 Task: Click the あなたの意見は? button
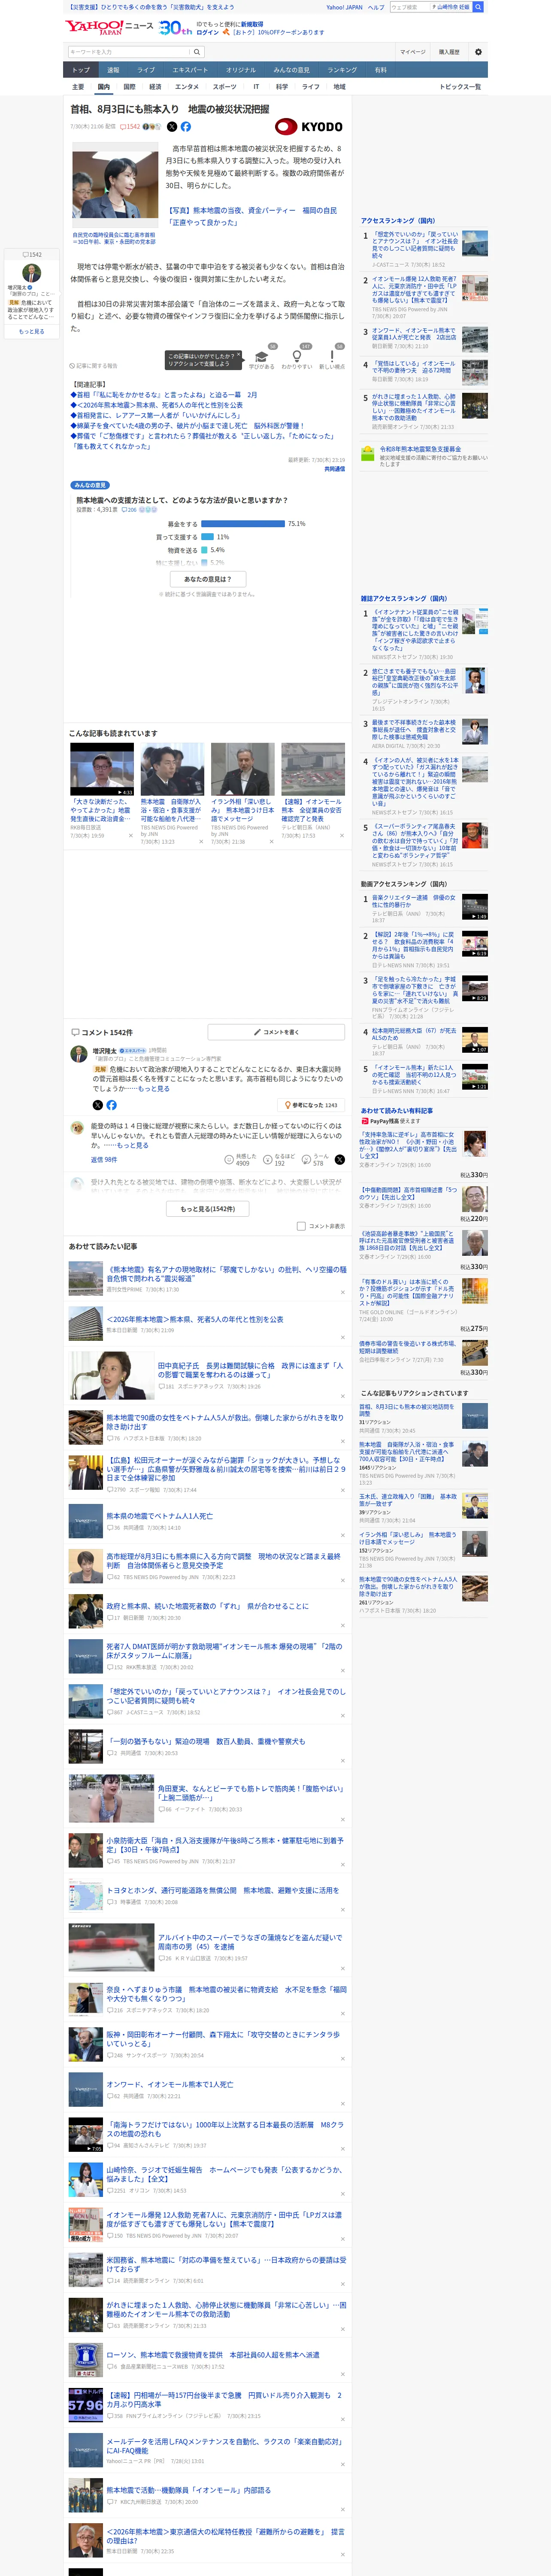pos(208,579)
